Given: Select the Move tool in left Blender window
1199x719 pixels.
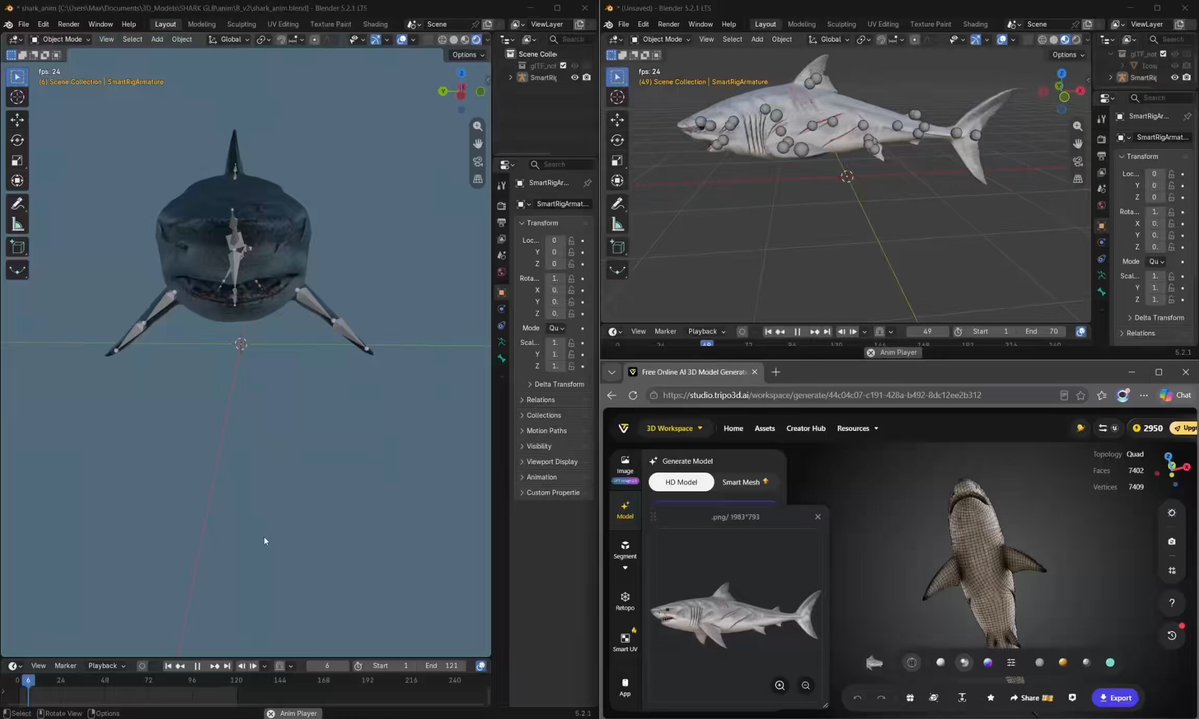Looking at the screenshot, I should coord(17,120).
